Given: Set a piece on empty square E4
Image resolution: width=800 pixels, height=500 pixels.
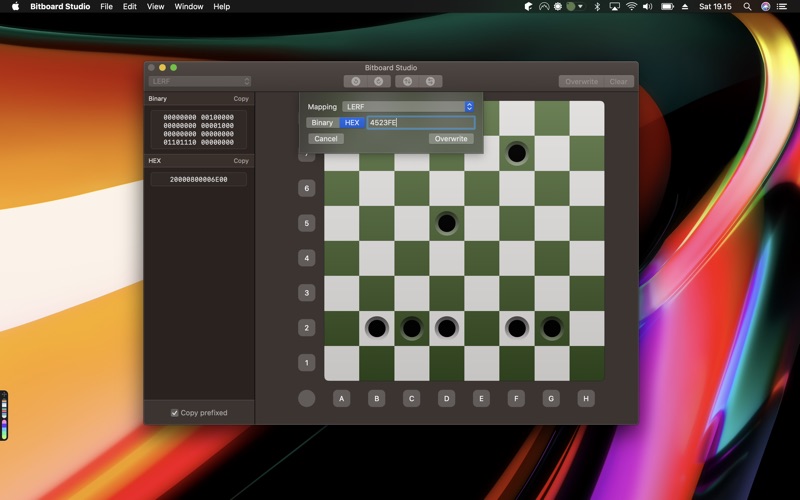Looking at the screenshot, I should point(482,258).
